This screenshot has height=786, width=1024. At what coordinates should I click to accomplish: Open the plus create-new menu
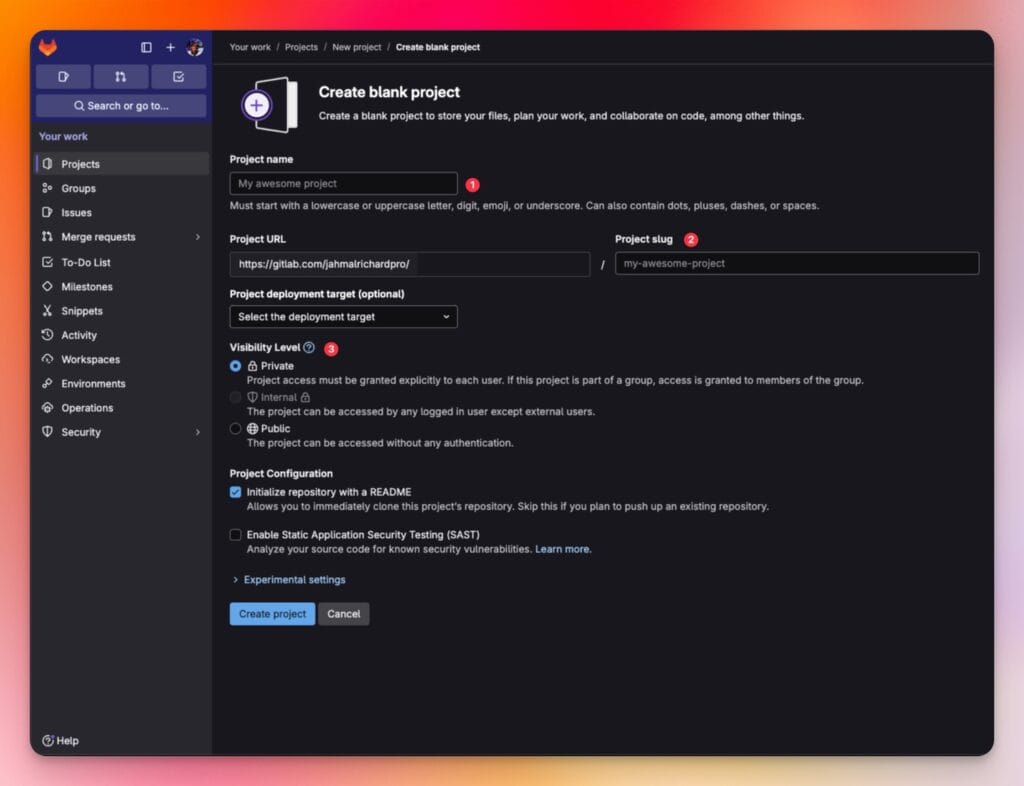170,48
